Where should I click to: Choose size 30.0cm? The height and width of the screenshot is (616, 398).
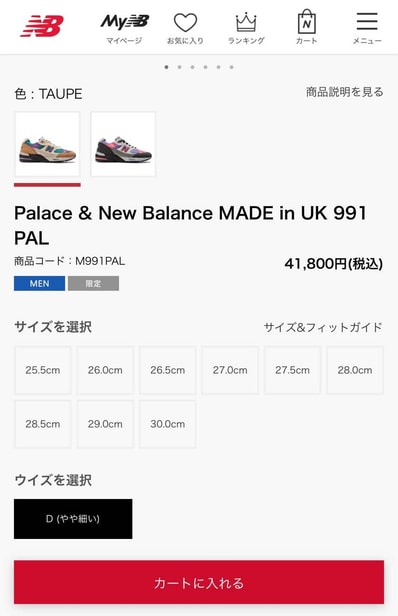pyautogui.click(x=168, y=424)
